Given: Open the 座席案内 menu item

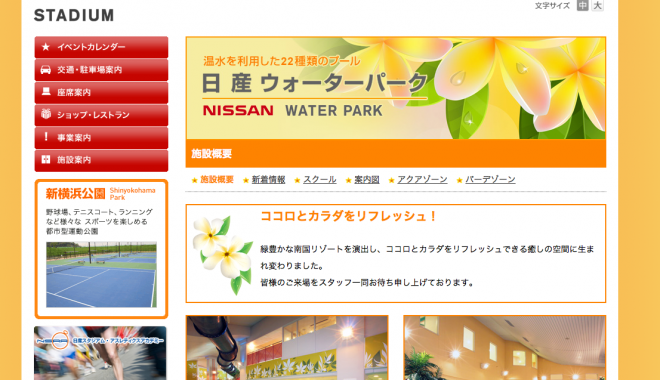Looking at the screenshot, I should (101, 93).
